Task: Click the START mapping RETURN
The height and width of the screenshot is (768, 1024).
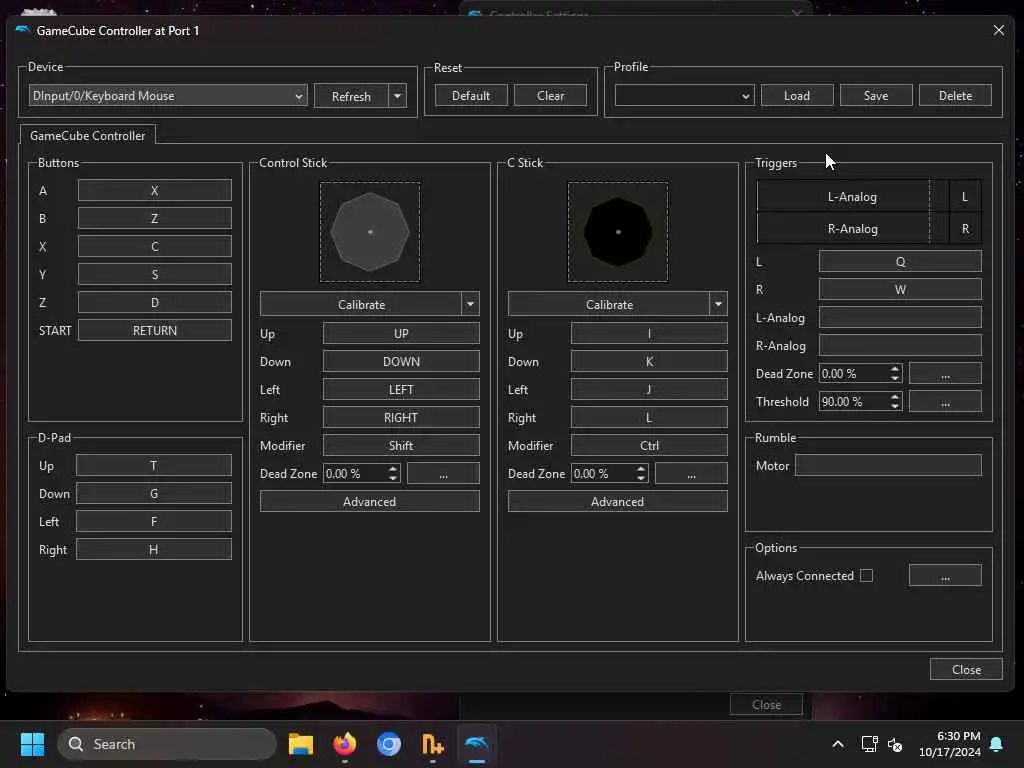Action: click(x=155, y=330)
